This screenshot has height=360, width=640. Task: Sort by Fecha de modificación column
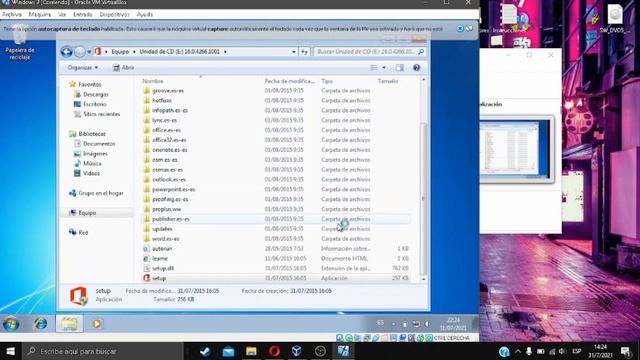click(289, 81)
